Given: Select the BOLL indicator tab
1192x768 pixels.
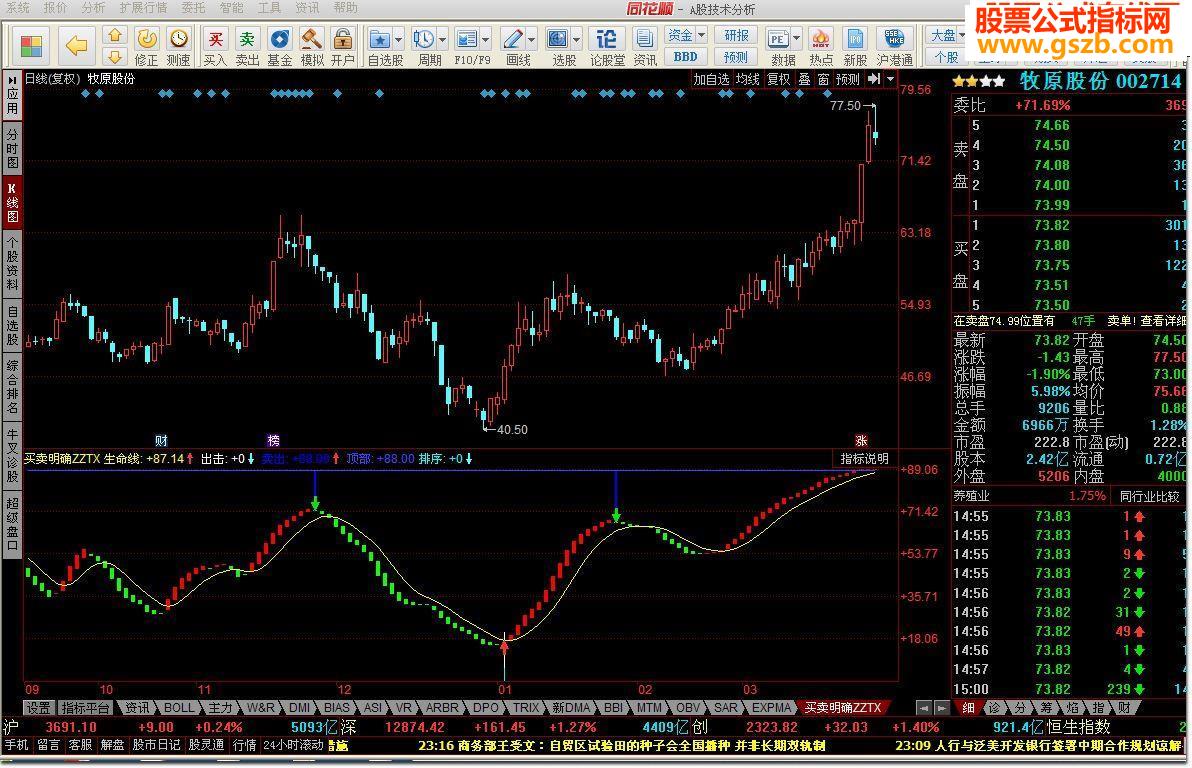Looking at the screenshot, I should click(x=179, y=708).
